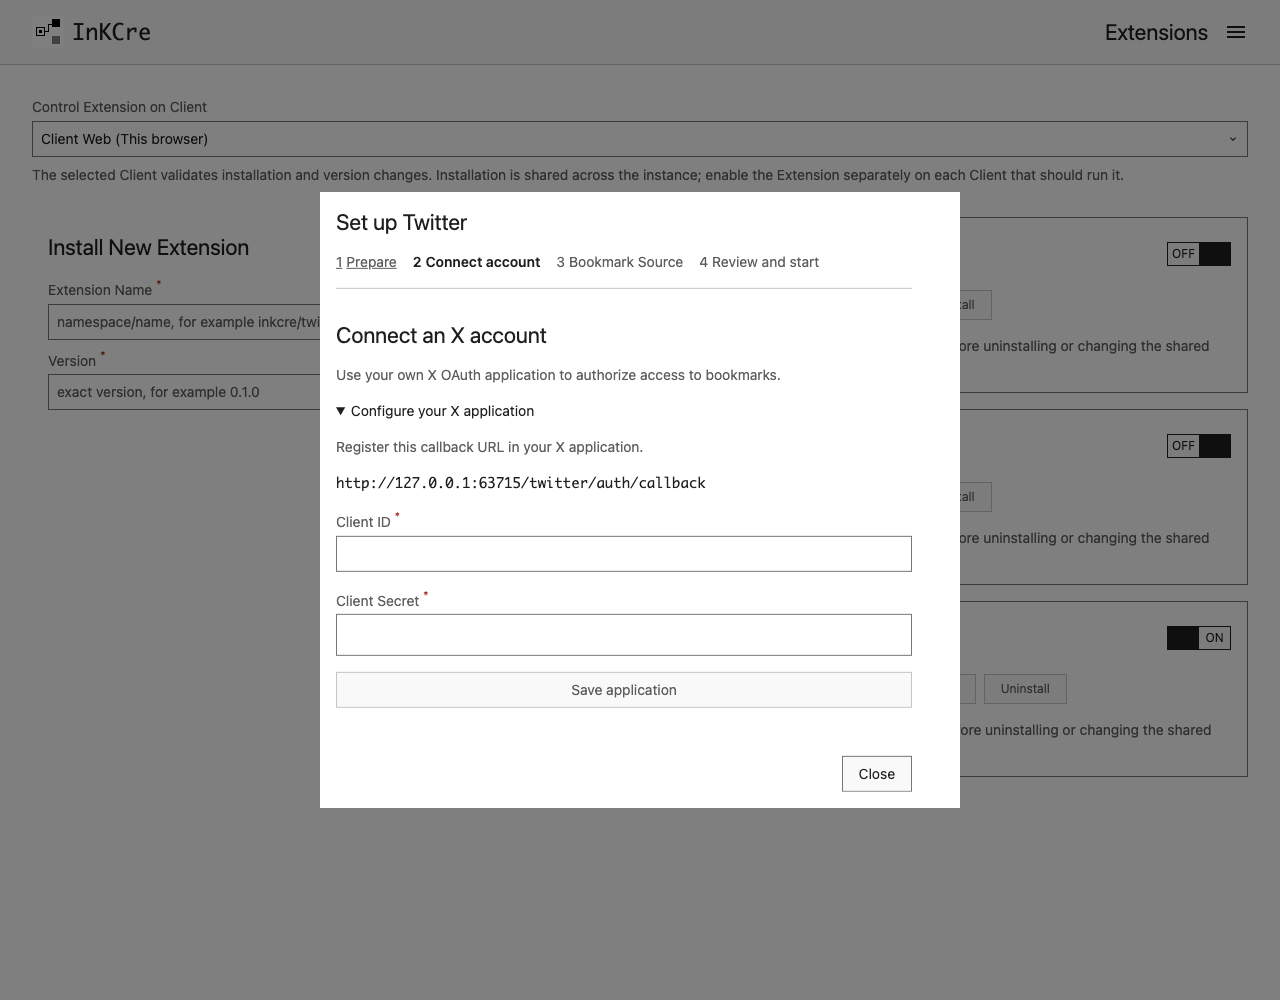Close the Set up Twitter dialog
This screenshot has width=1280, height=1000.
[x=877, y=774]
